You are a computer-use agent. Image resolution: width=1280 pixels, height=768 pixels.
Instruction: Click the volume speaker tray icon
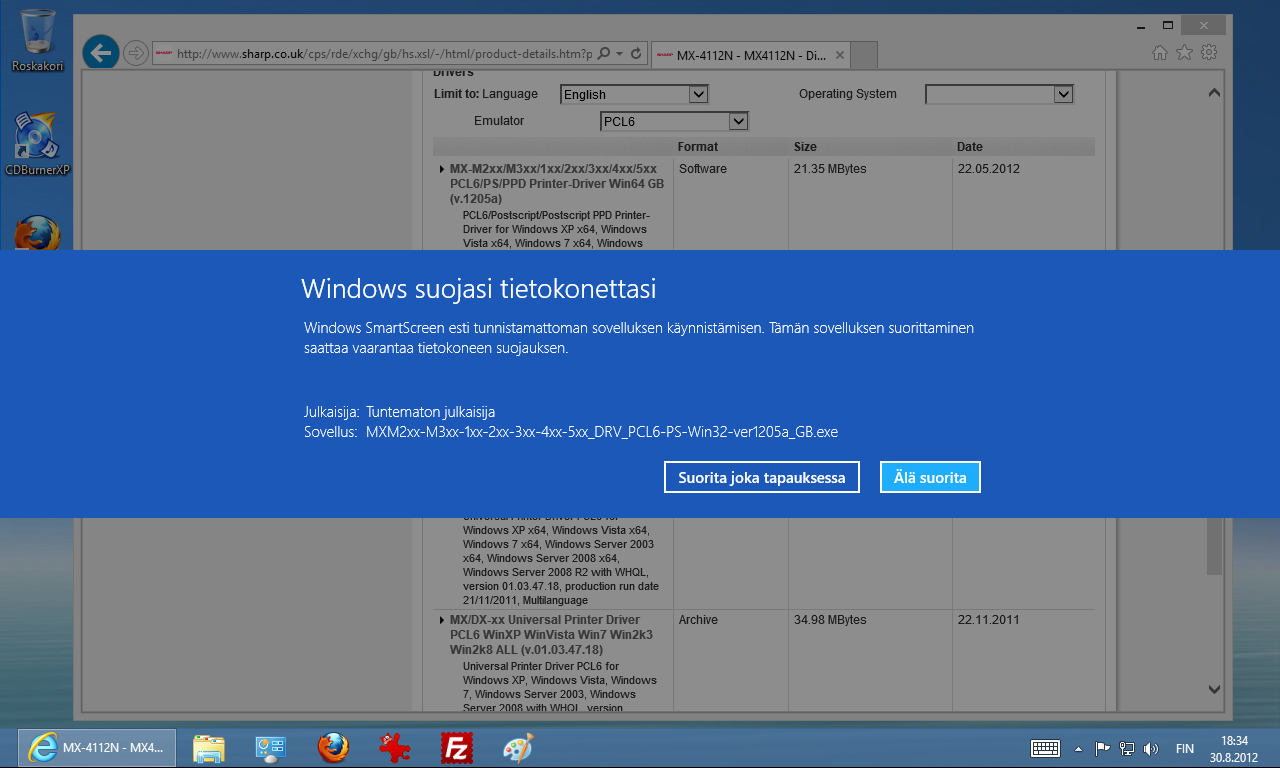pyautogui.click(x=1151, y=748)
